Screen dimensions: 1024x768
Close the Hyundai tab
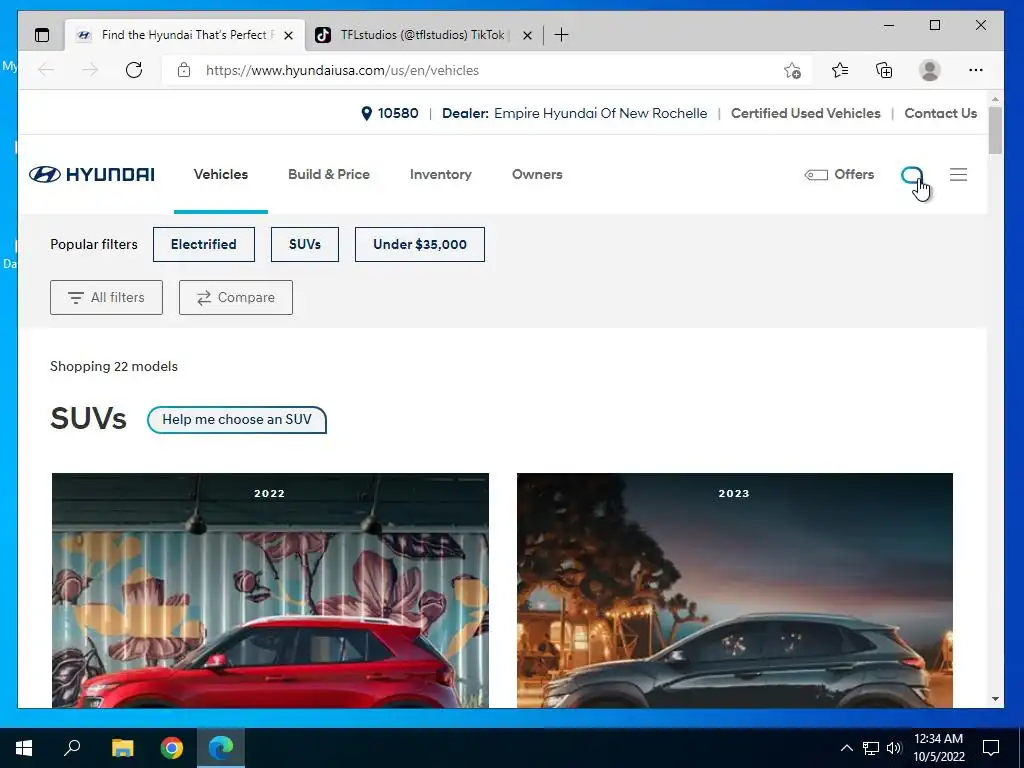click(x=288, y=35)
